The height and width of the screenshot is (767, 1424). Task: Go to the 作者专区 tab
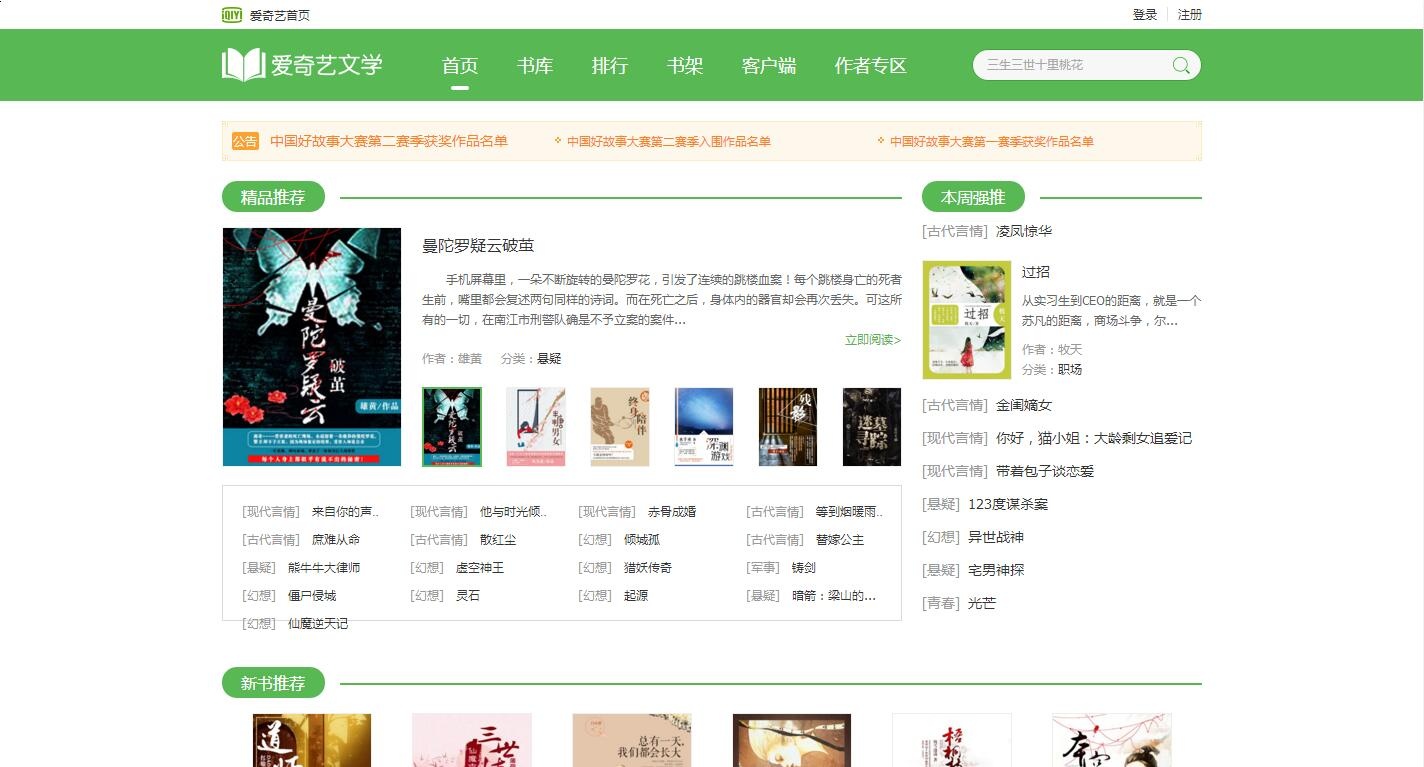(x=871, y=66)
